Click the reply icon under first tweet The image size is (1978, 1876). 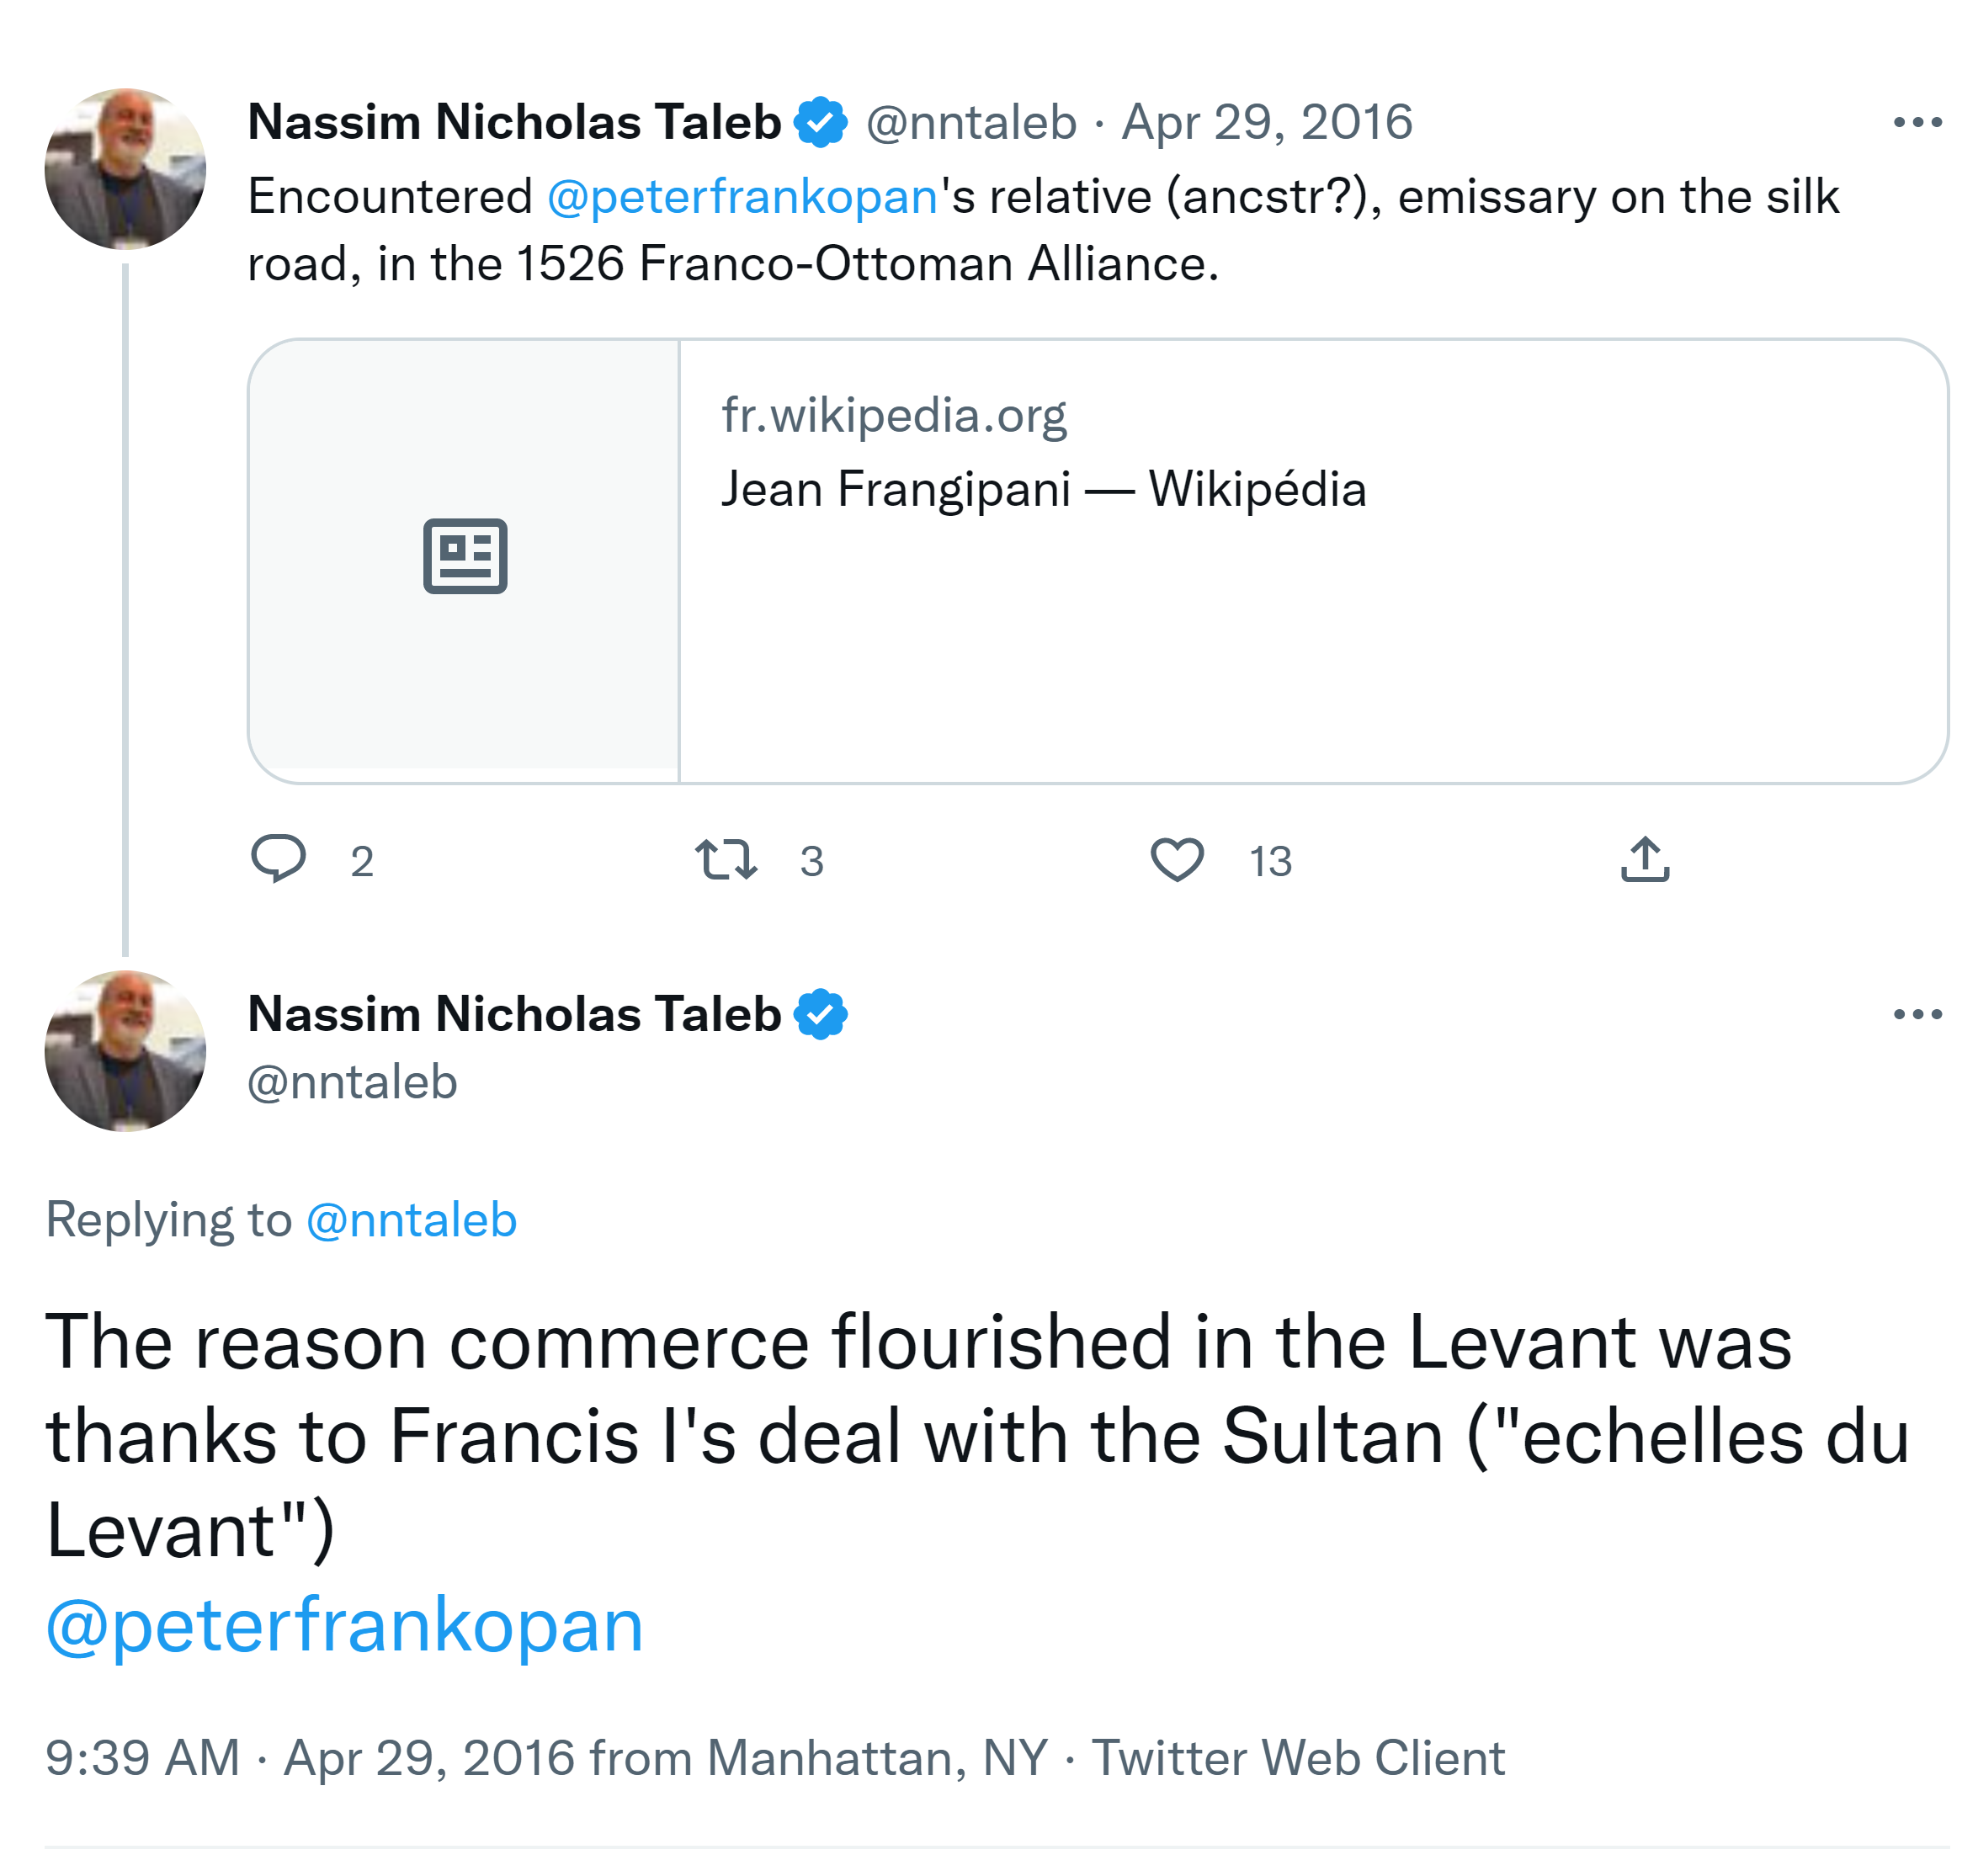278,859
